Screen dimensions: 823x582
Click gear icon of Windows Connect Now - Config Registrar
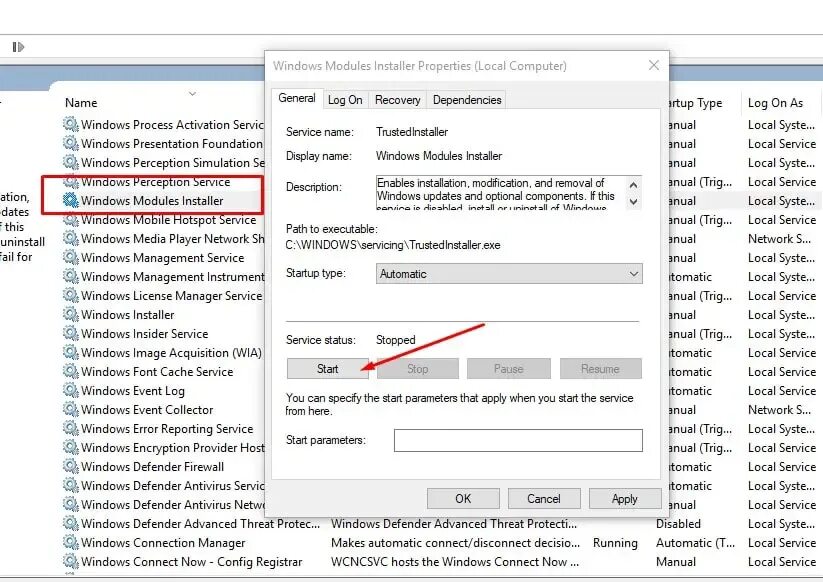70,562
